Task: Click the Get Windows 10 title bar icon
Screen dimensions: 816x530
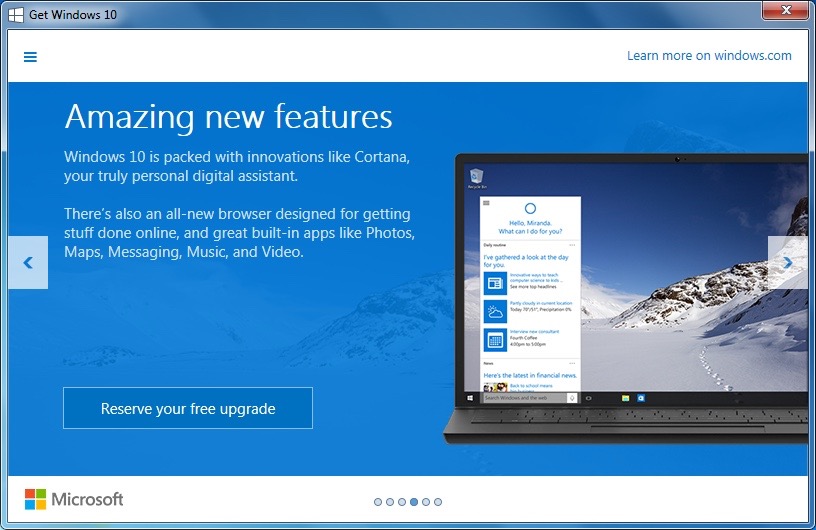Action: (x=16, y=14)
